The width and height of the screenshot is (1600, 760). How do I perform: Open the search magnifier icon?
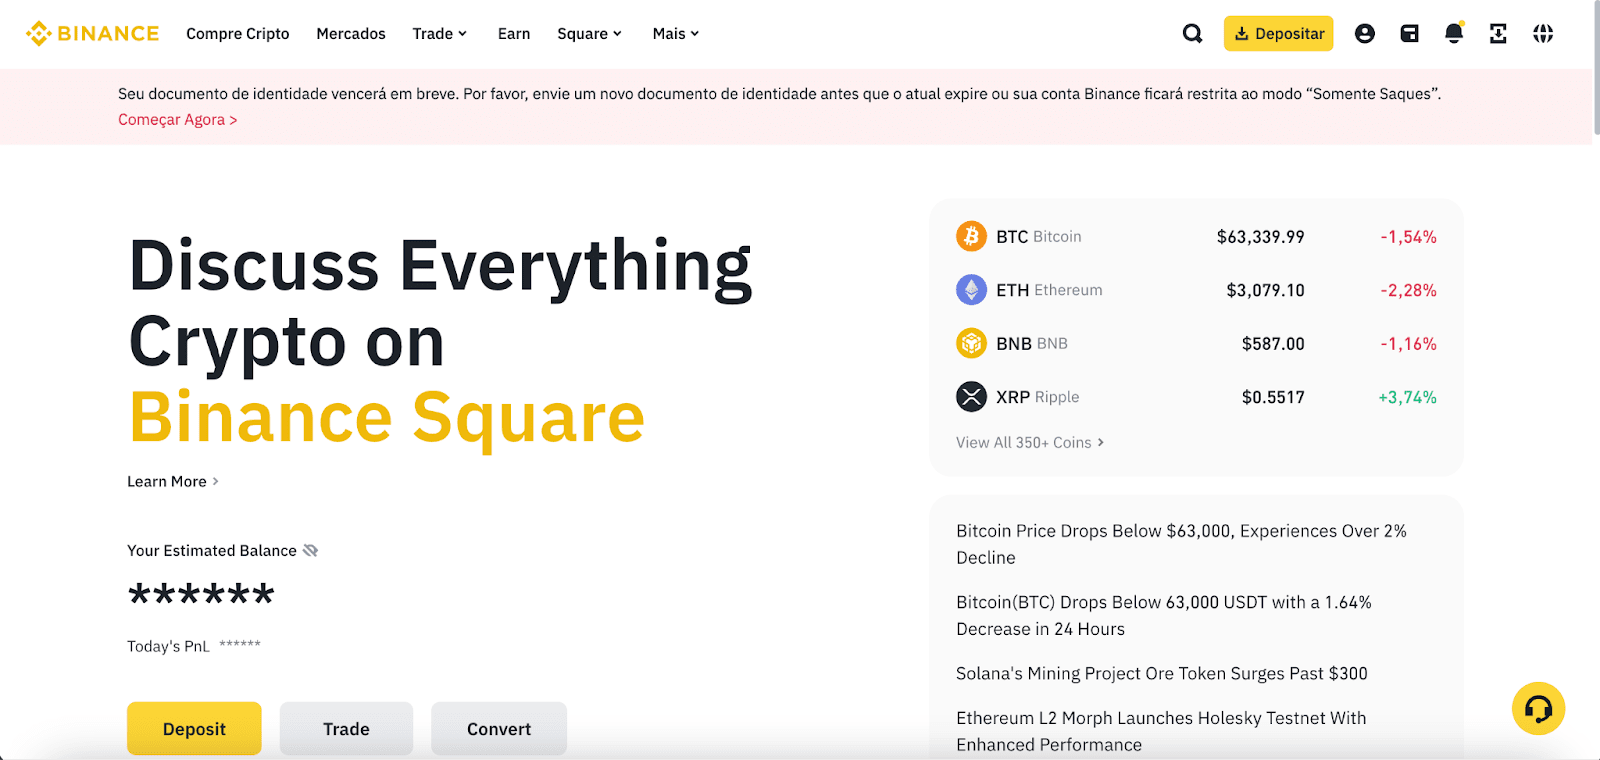[x=1192, y=33]
